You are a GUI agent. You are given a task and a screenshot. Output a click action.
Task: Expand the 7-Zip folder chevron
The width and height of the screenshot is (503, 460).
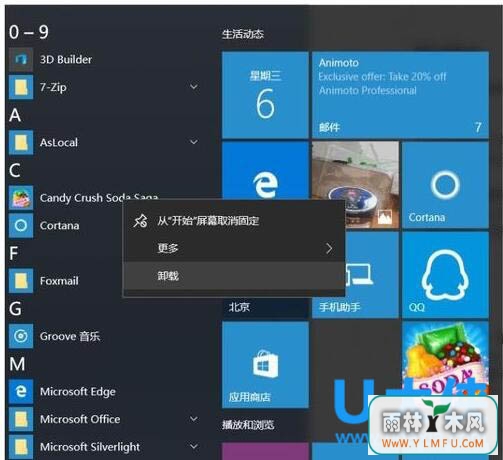coord(194,87)
